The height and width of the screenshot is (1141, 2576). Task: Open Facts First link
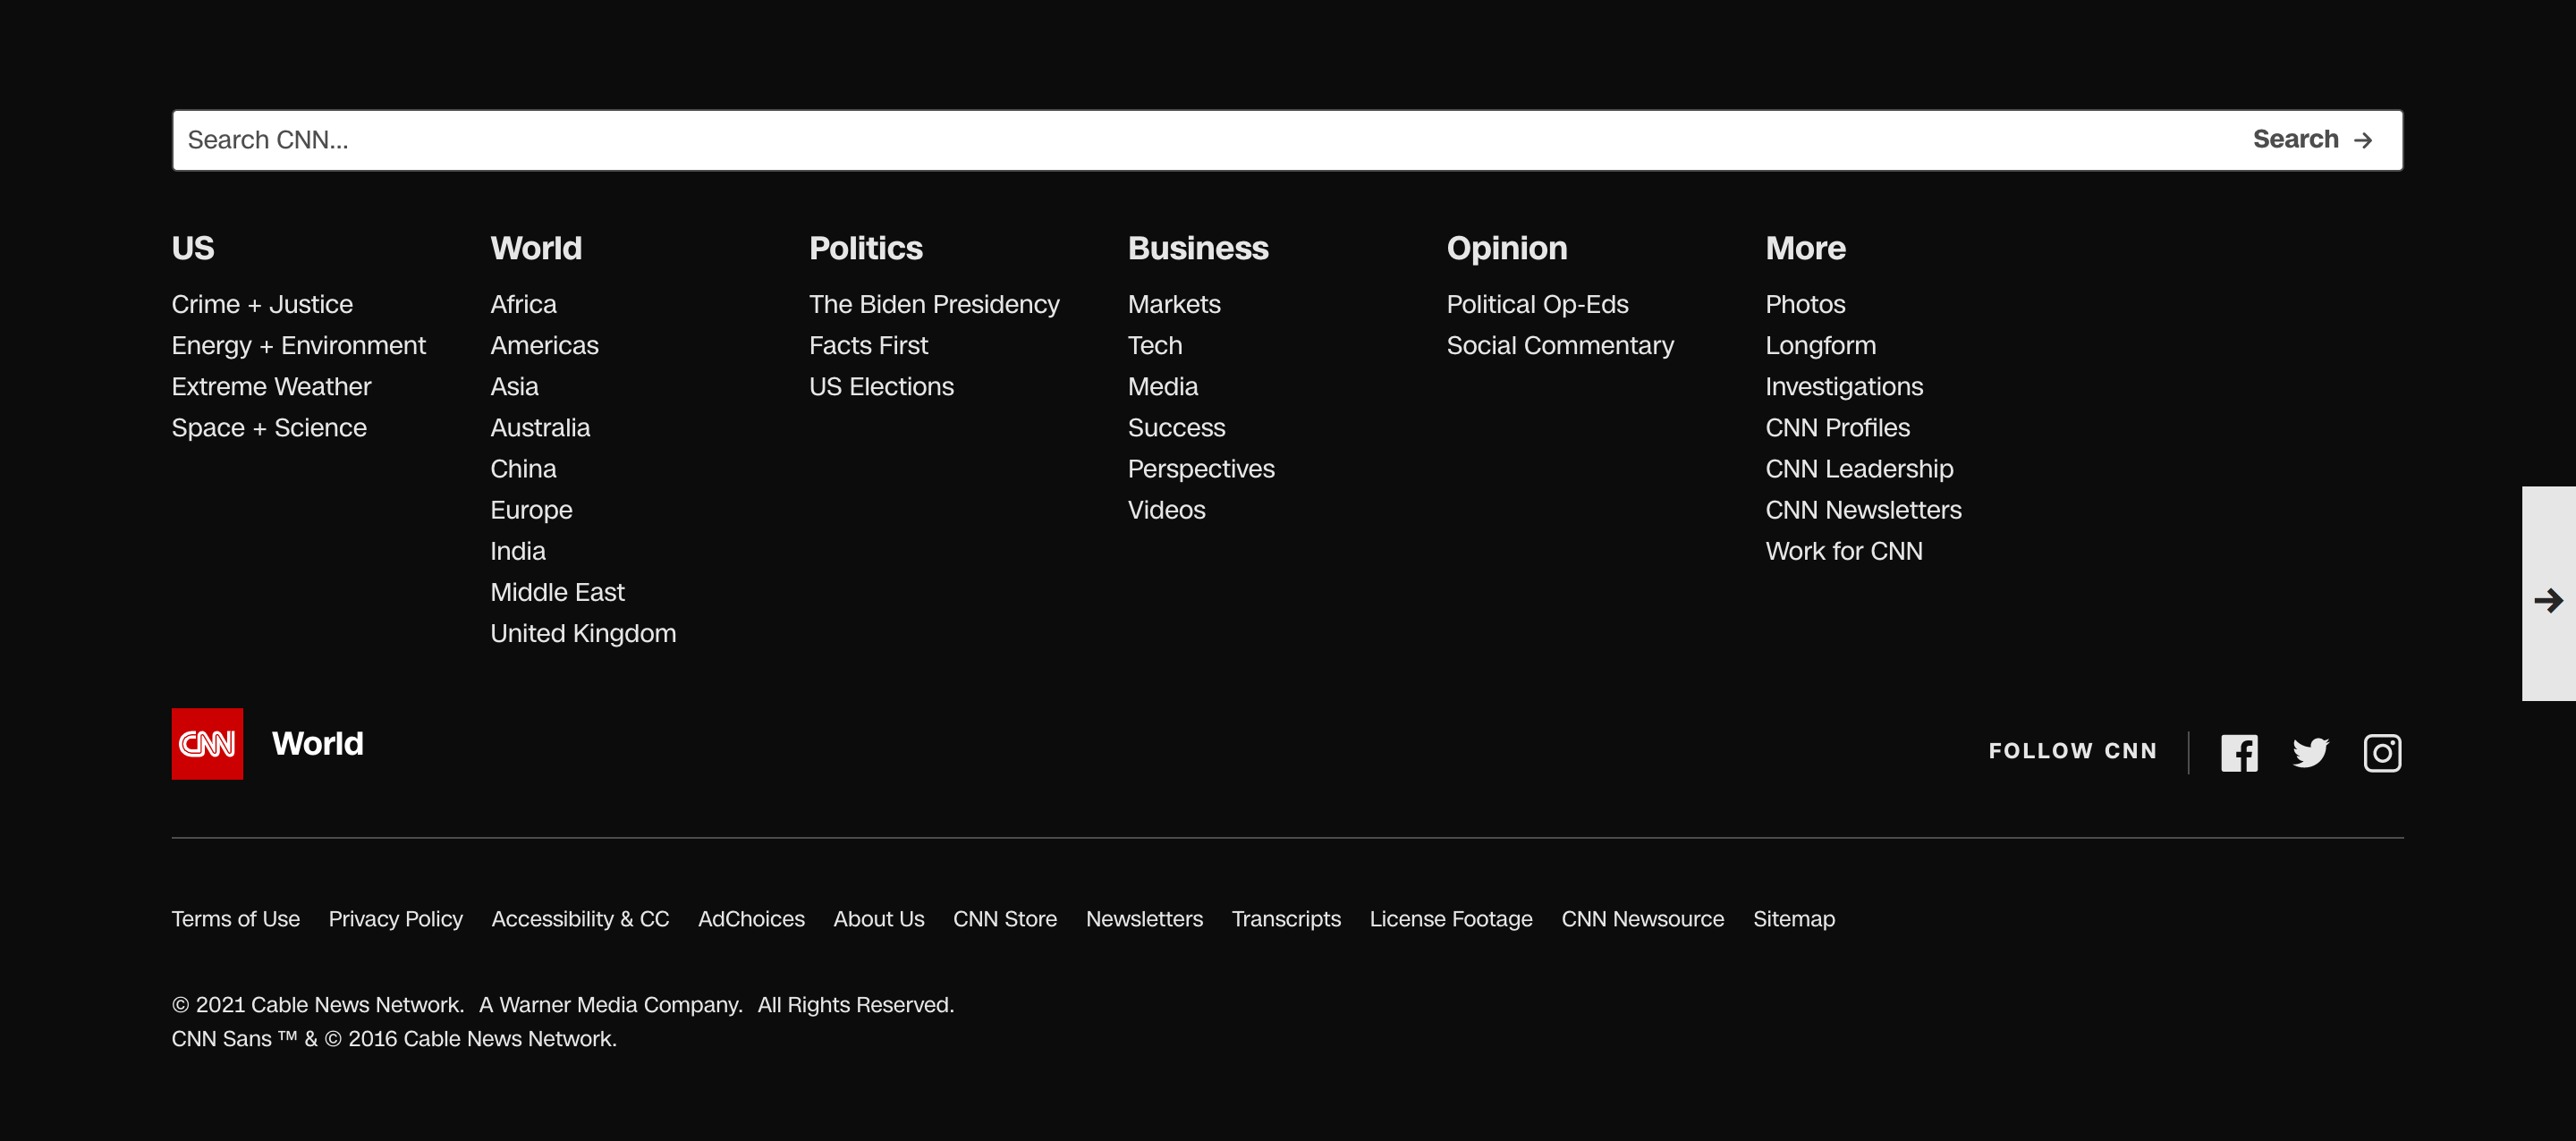(x=868, y=345)
